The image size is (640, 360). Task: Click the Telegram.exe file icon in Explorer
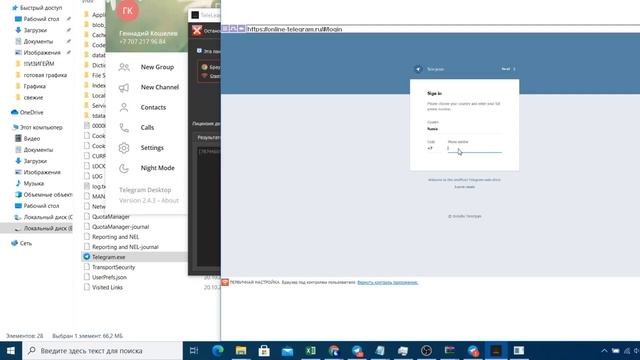pos(87,257)
